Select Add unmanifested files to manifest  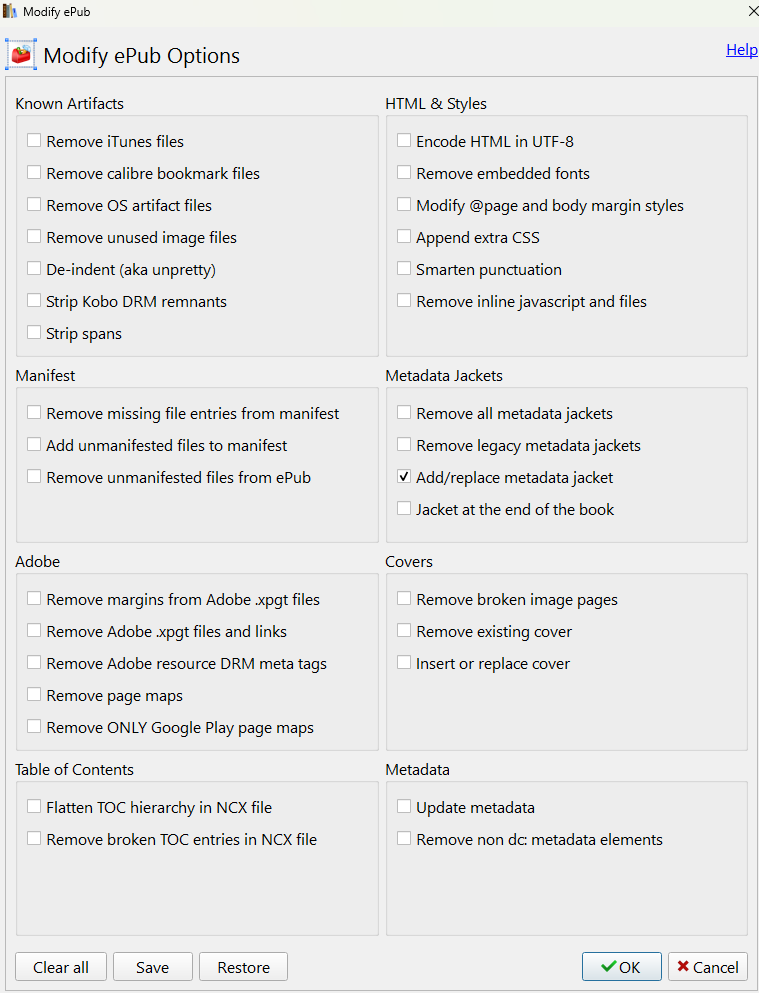coord(35,445)
